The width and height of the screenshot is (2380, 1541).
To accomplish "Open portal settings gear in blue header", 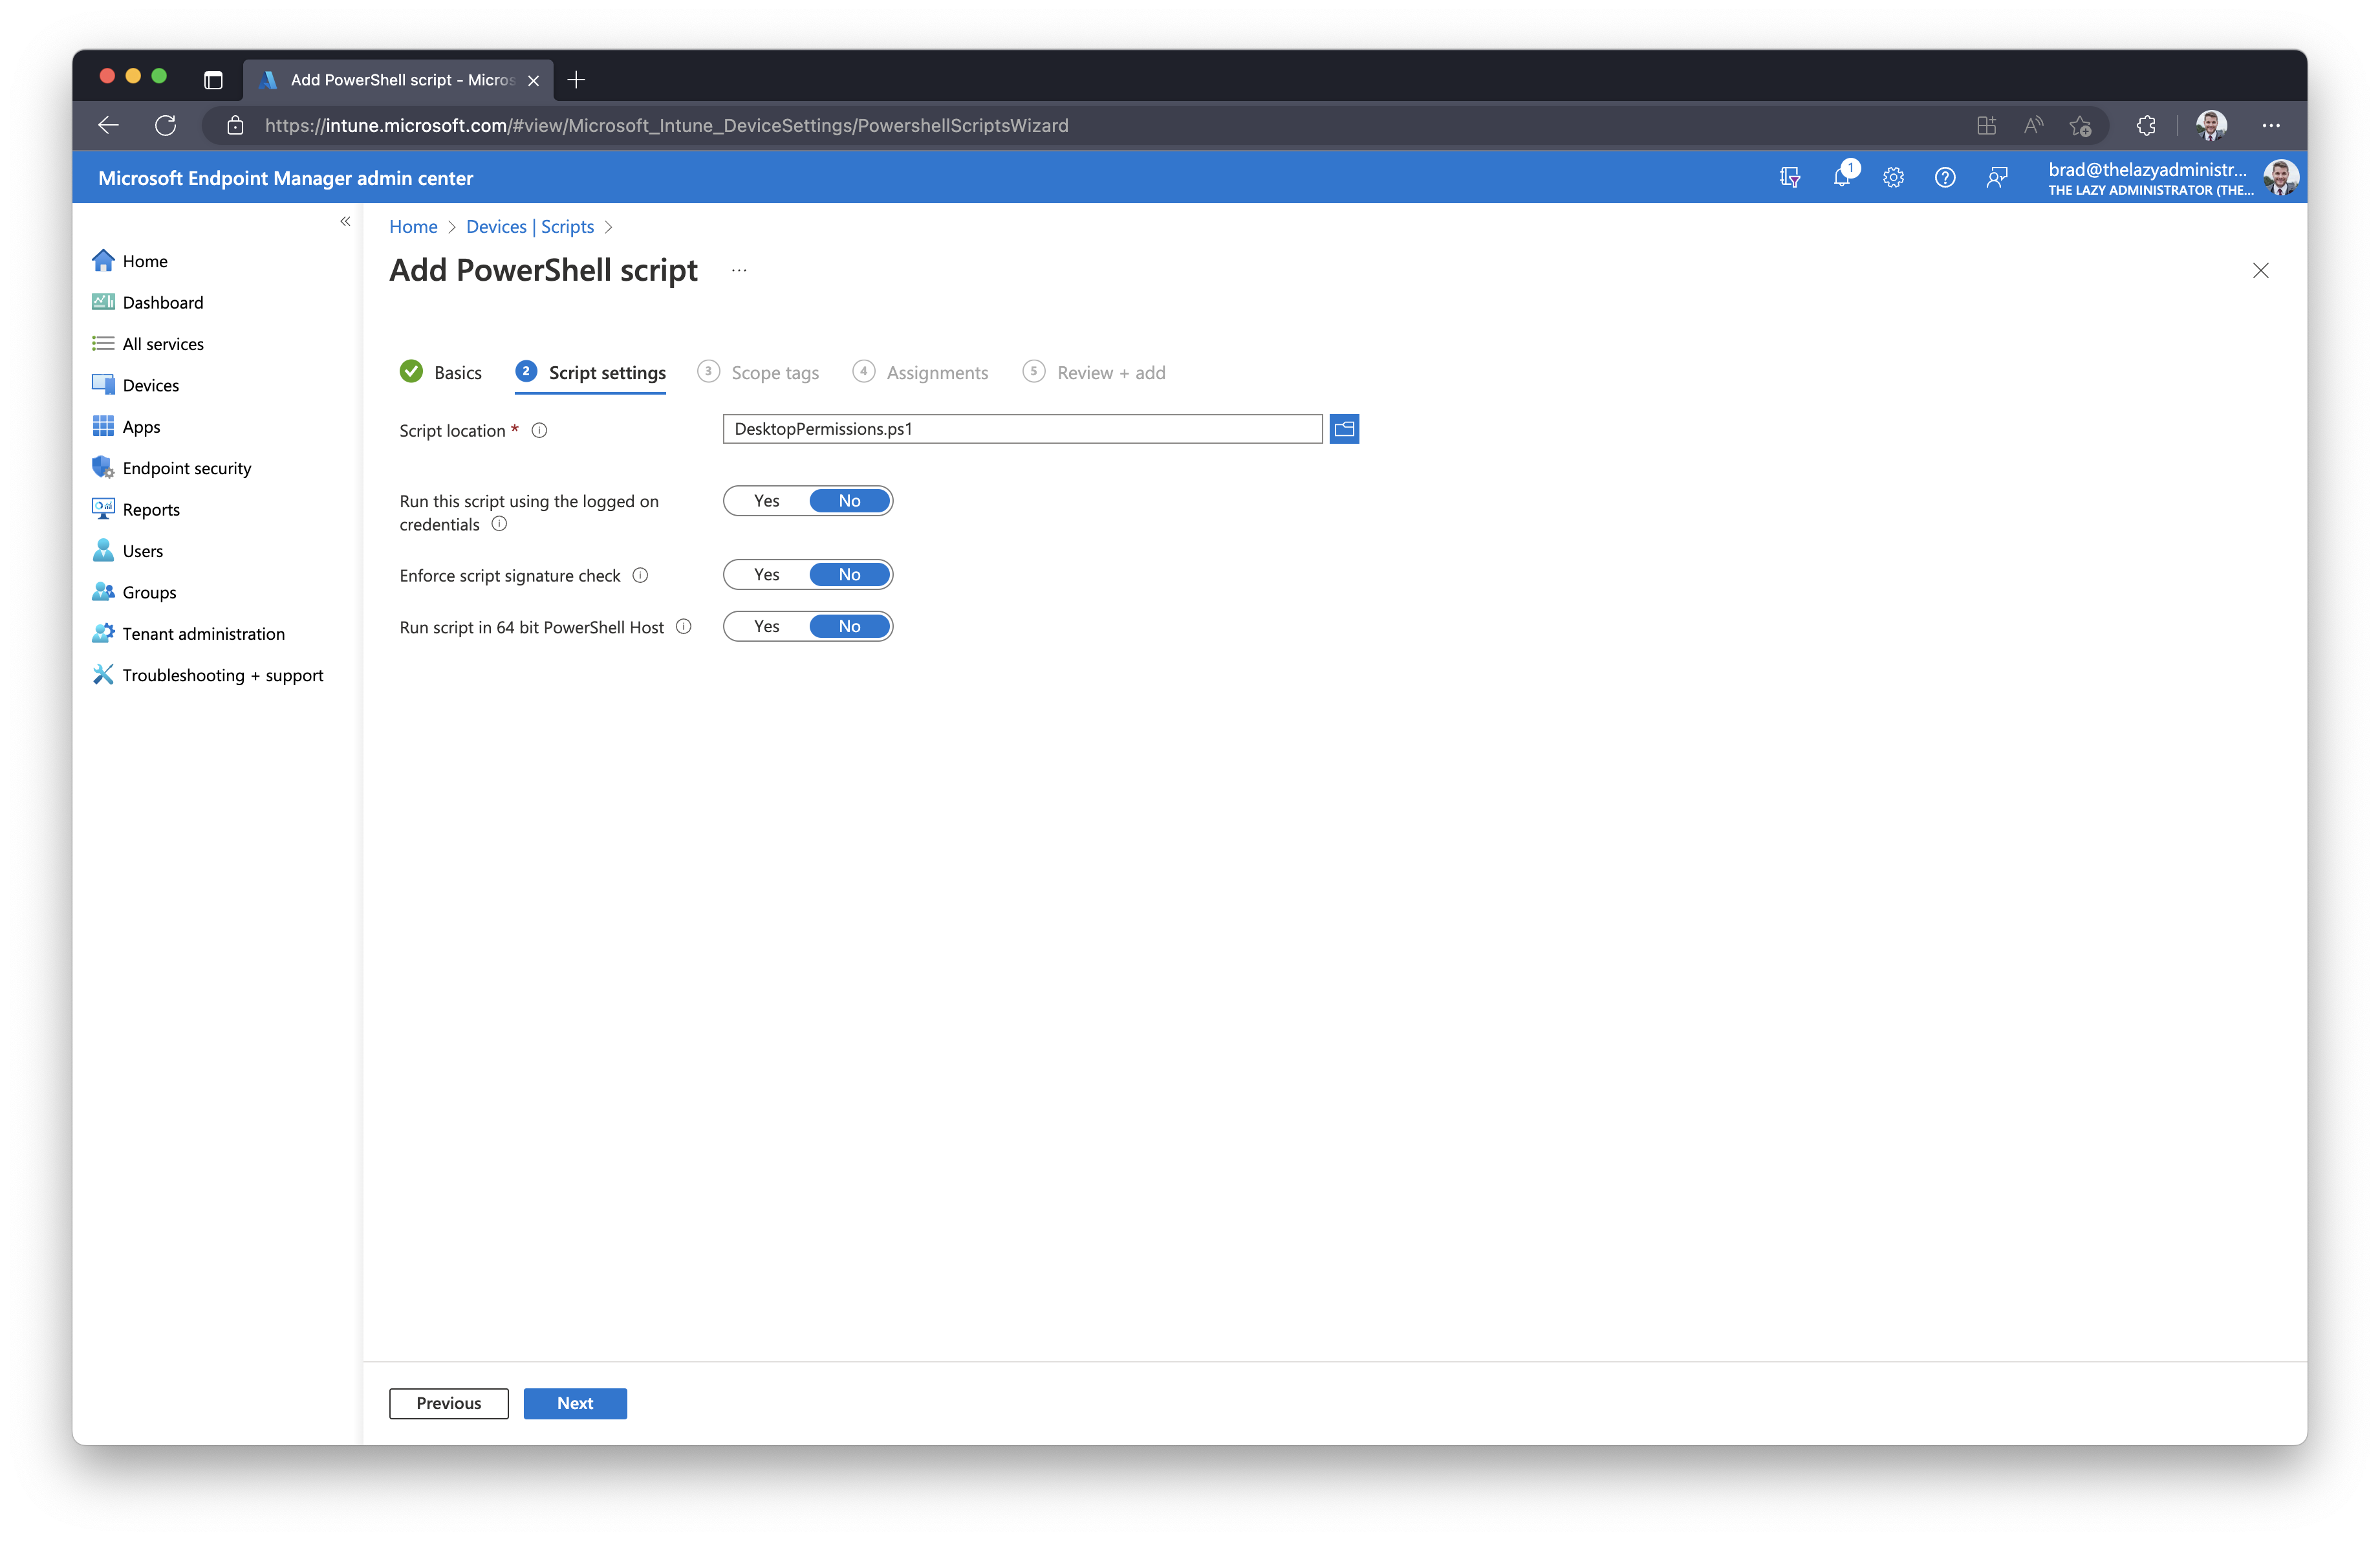I will point(1893,177).
